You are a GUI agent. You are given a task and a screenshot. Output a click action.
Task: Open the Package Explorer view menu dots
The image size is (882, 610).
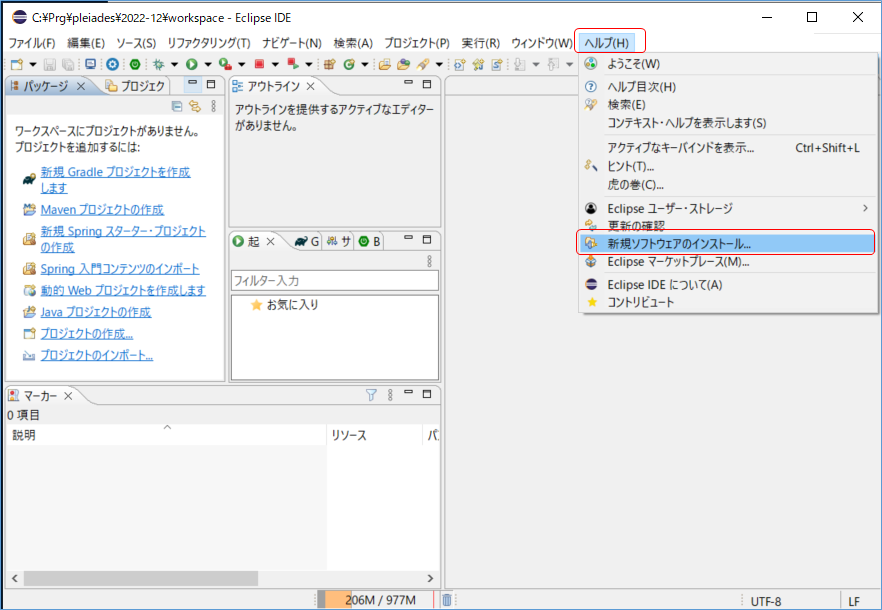tap(214, 106)
